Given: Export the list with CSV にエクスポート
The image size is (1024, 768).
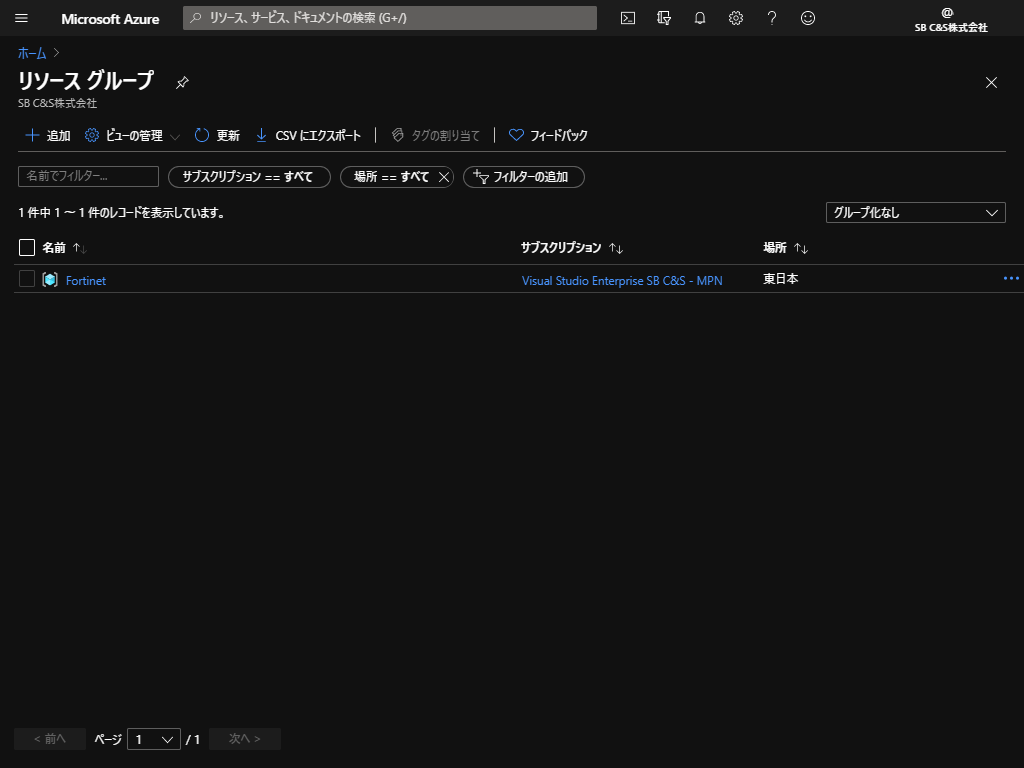Looking at the screenshot, I should (x=308, y=135).
